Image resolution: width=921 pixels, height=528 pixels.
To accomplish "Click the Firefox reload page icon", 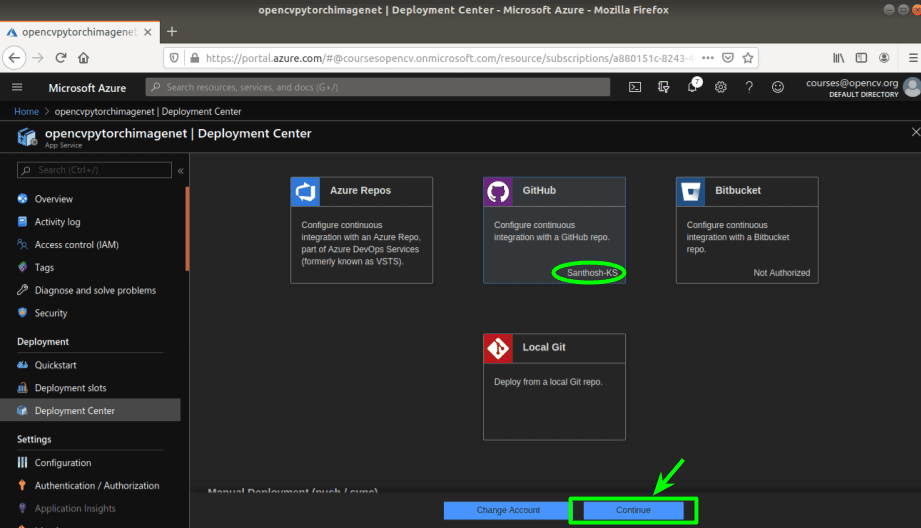I will (x=60, y=58).
